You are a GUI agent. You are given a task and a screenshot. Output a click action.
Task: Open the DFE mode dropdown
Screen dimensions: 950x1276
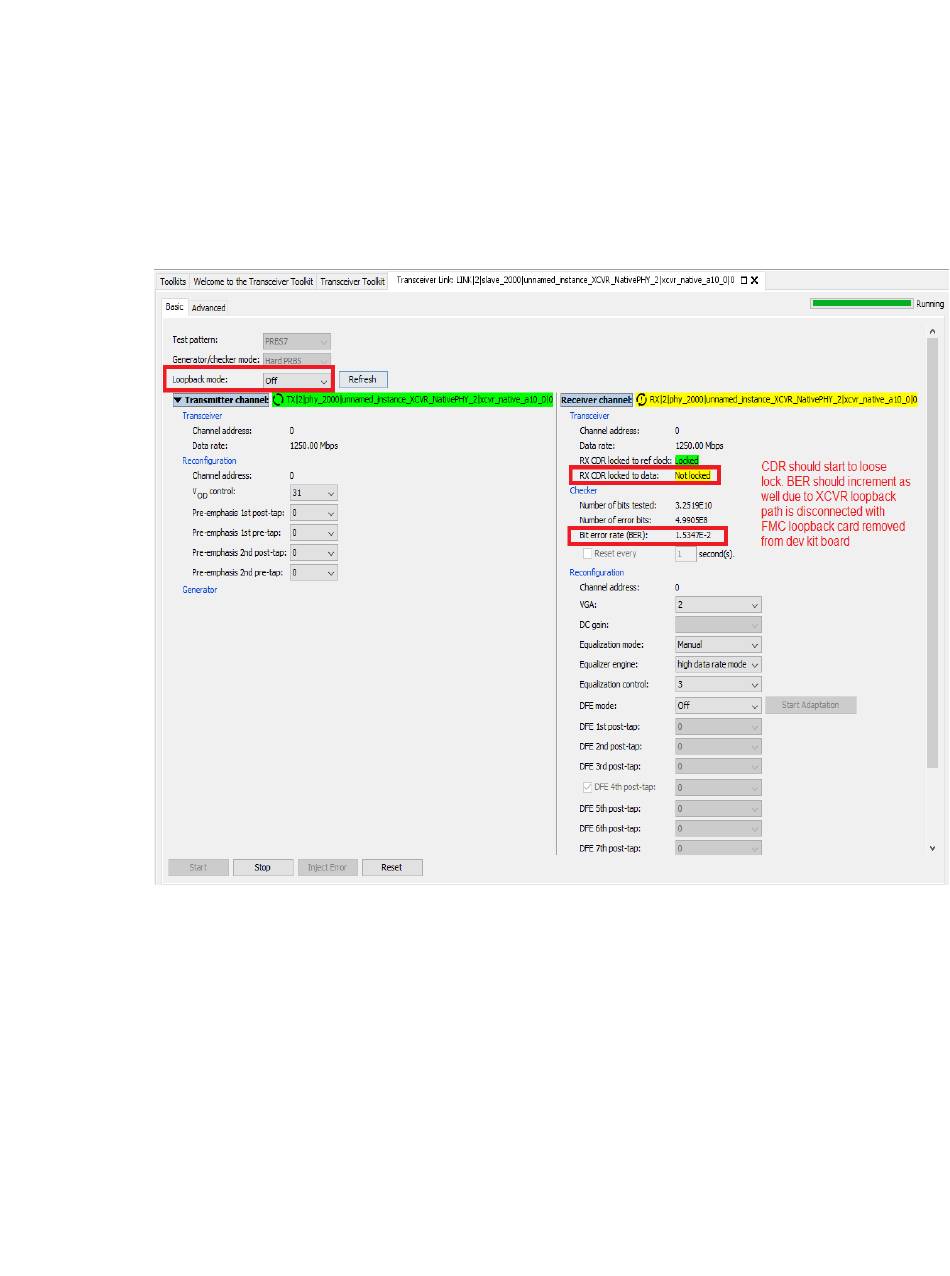click(x=718, y=705)
